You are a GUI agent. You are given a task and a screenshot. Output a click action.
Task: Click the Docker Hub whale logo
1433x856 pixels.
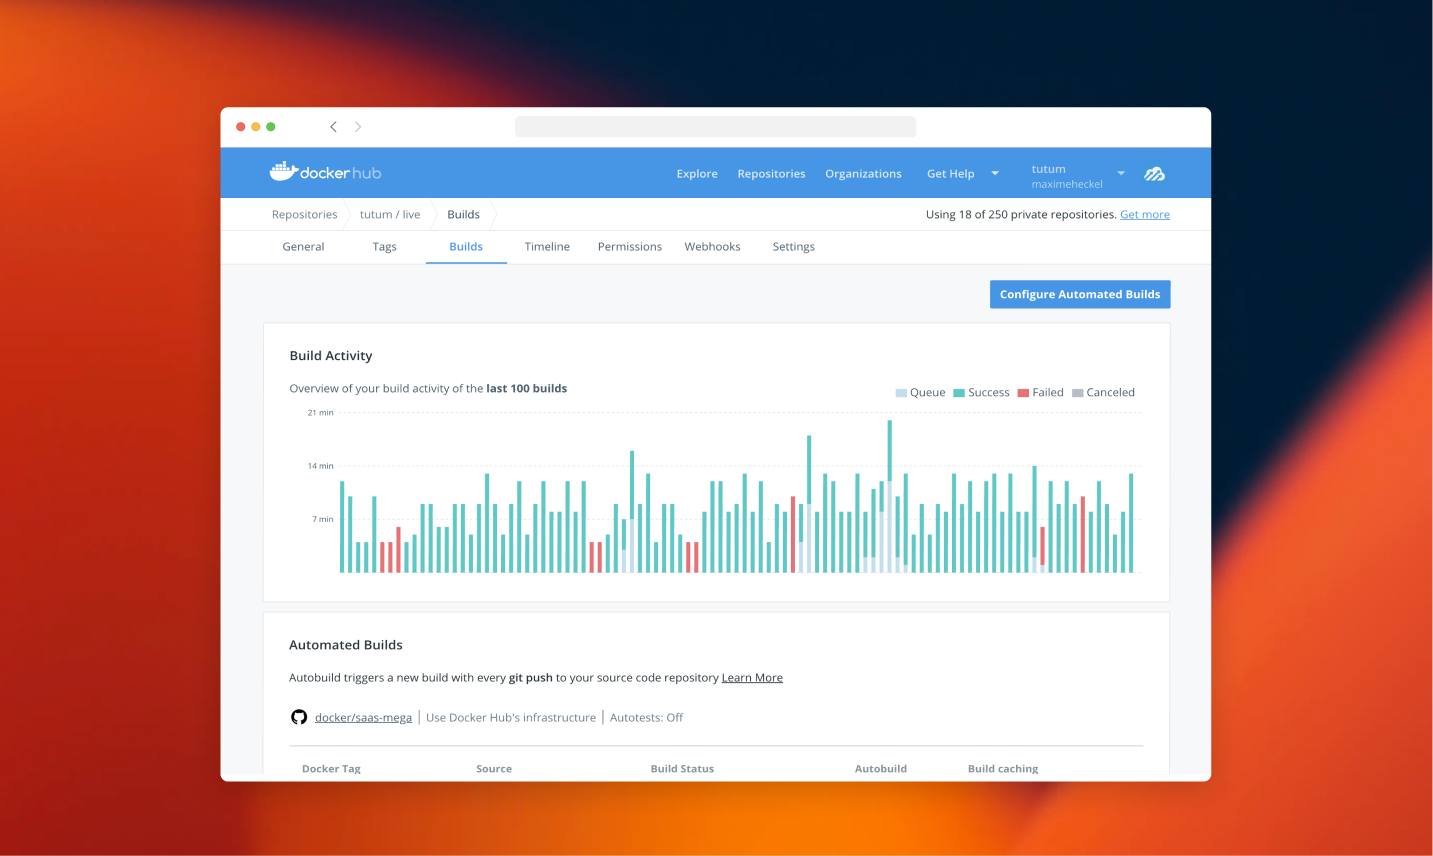(x=284, y=171)
